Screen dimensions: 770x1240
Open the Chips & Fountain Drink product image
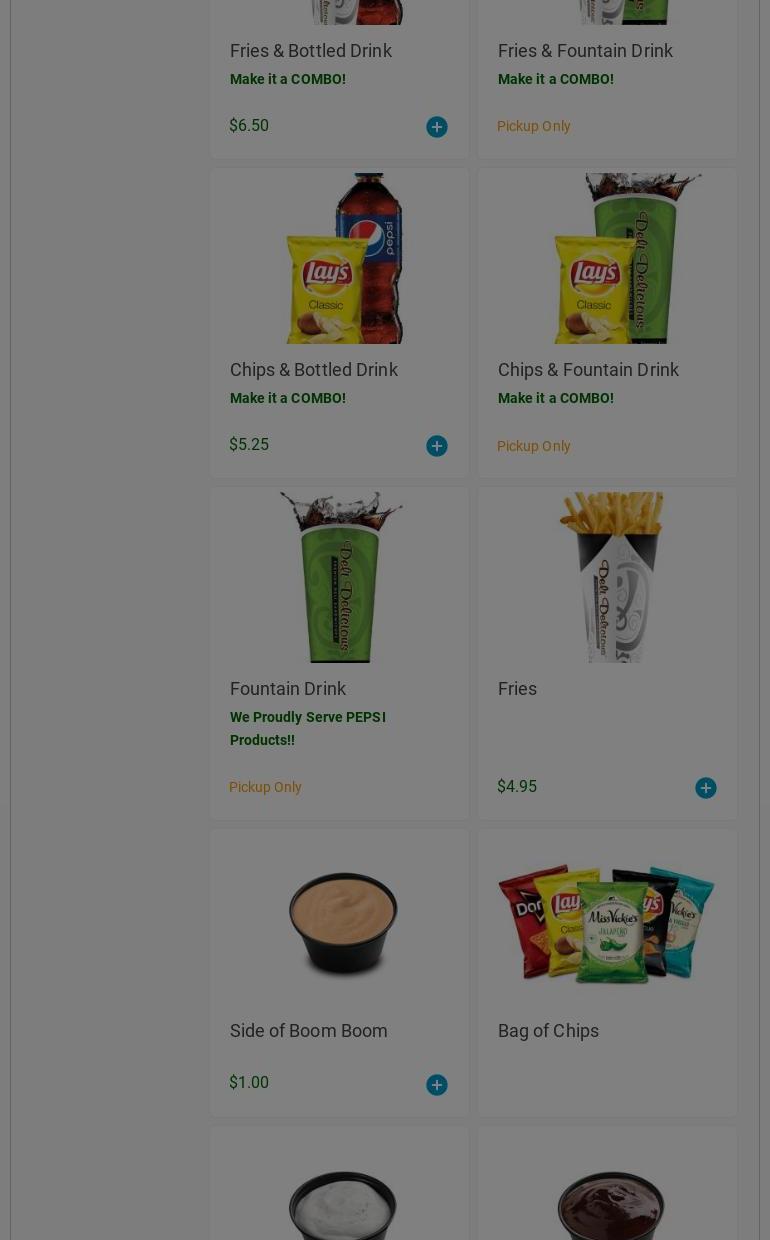point(608,258)
